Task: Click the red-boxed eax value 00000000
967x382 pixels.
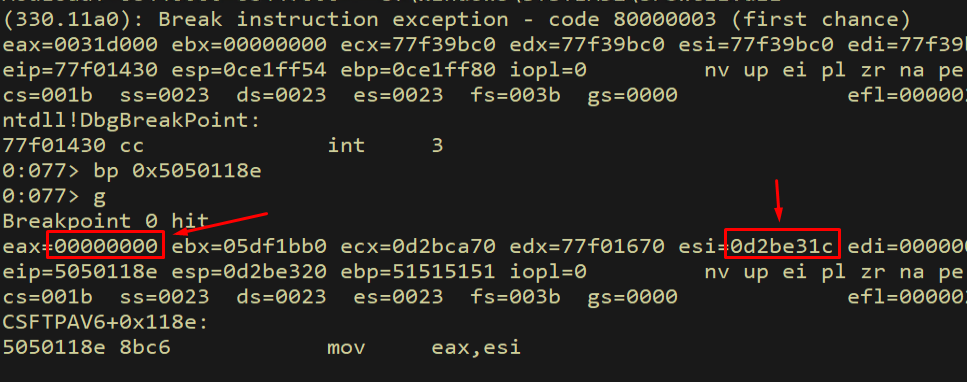Action: 105,247
